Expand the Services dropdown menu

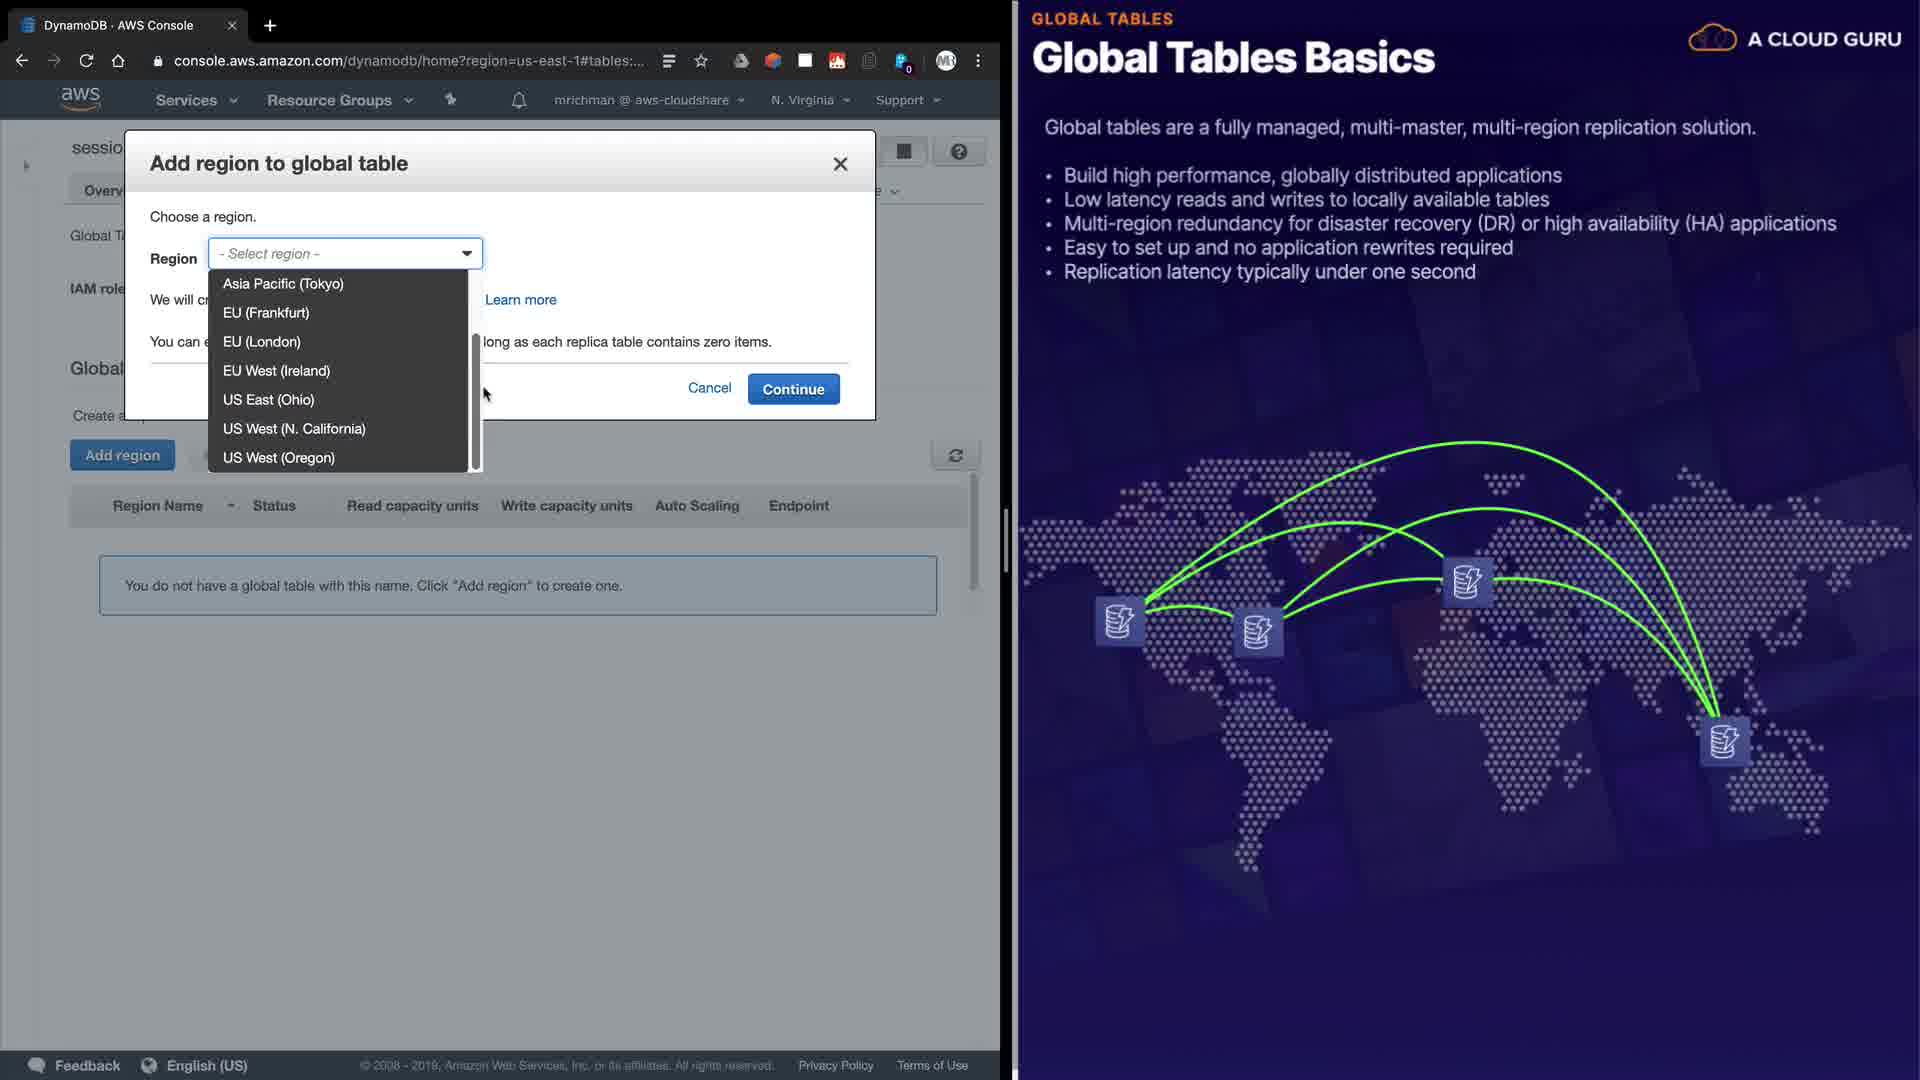(x=196, y=100)
